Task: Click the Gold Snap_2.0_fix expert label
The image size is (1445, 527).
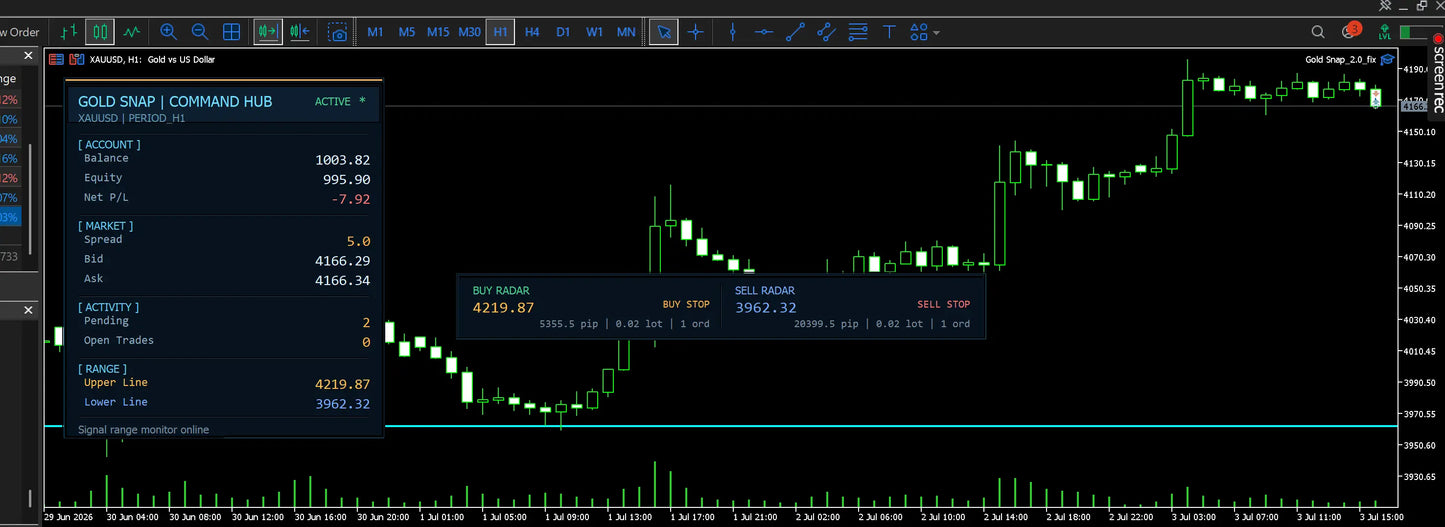Action: (1341, 60)
